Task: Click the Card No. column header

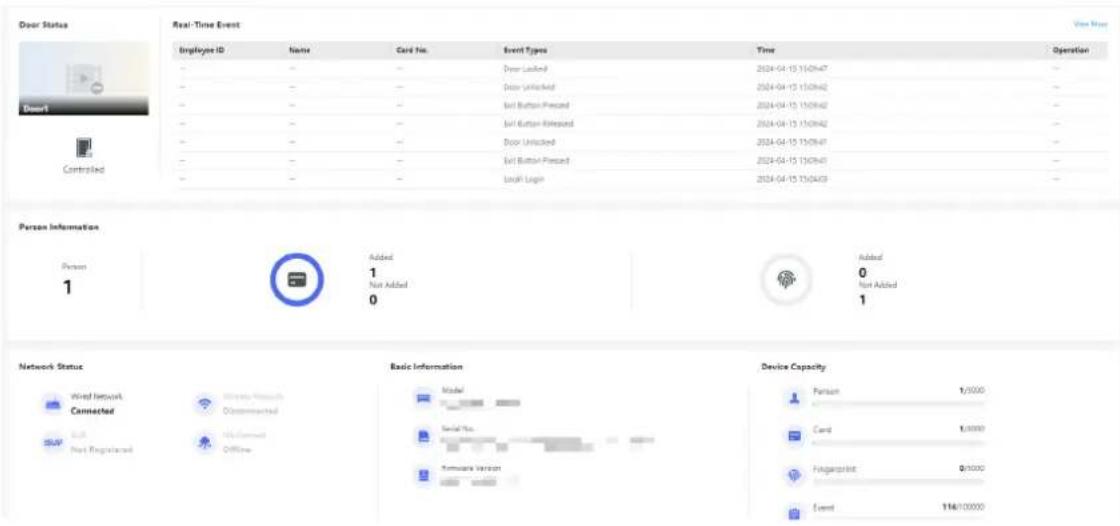Action: pyautogui.click(x=411, y=50)
